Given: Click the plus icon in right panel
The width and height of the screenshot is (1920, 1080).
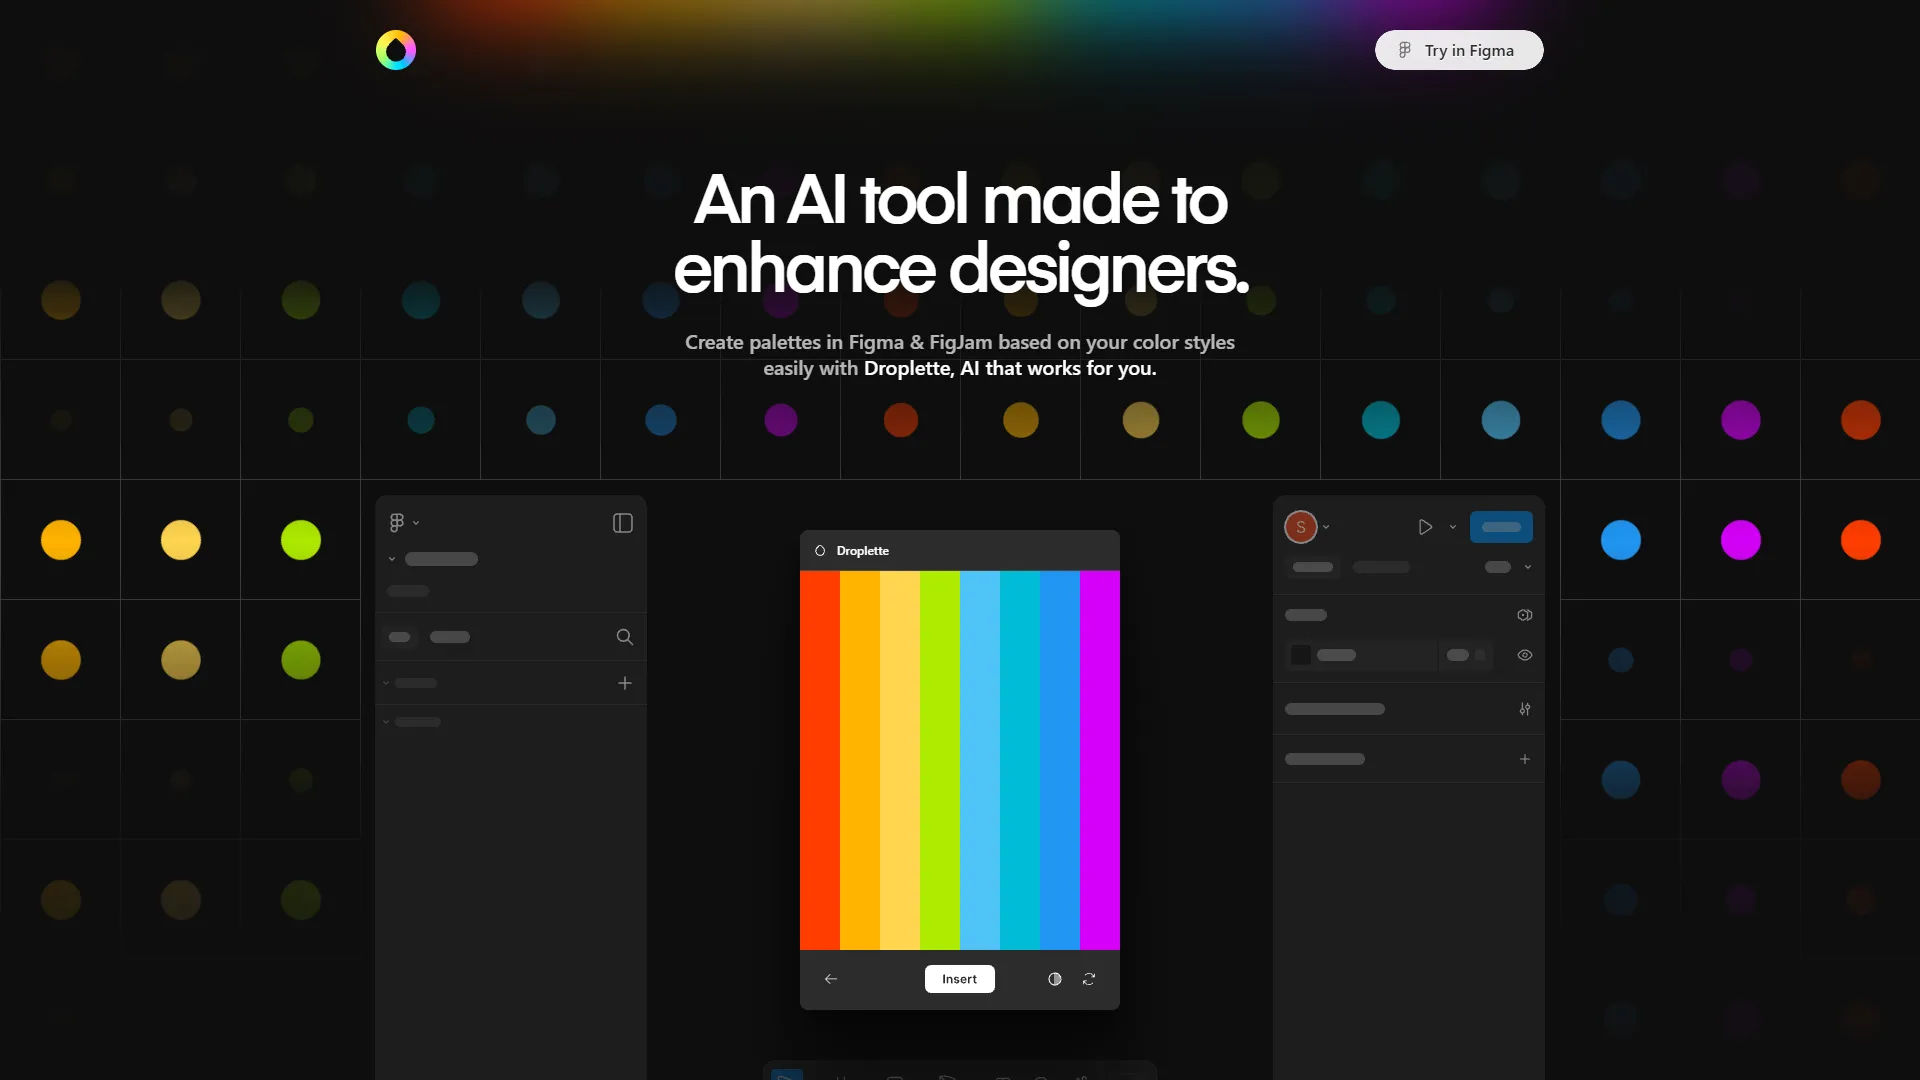Looking at the screenshot, I should click(x=1524, y=759).
